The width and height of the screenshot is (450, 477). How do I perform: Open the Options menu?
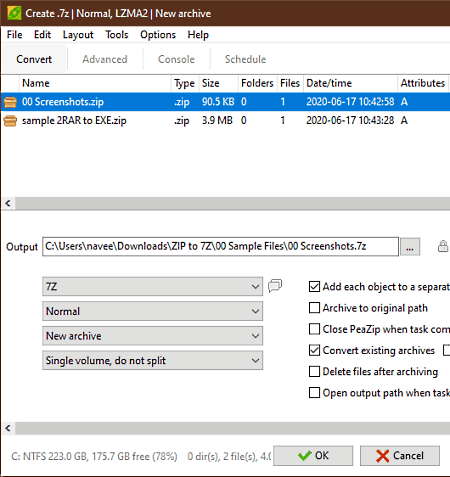(158, 35)
